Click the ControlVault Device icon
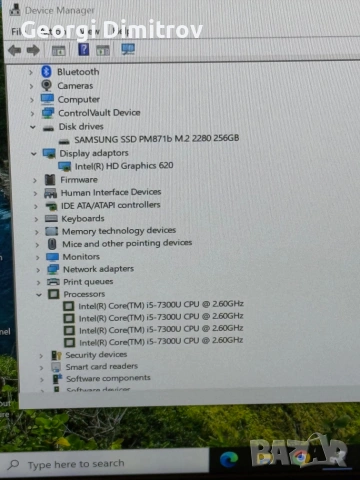 point(48,113)
